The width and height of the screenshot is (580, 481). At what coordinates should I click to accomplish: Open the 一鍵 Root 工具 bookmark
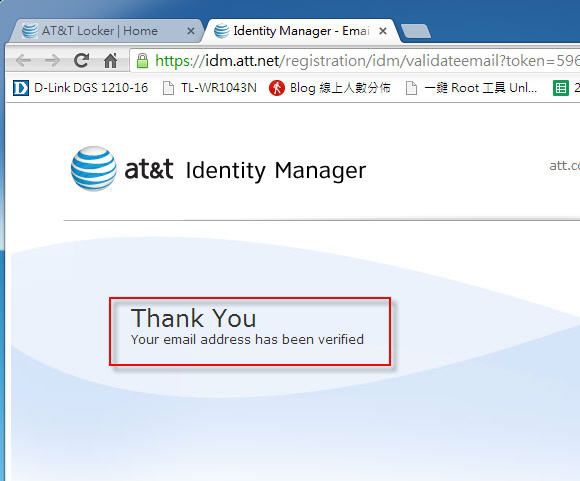[x=471, y=88]
